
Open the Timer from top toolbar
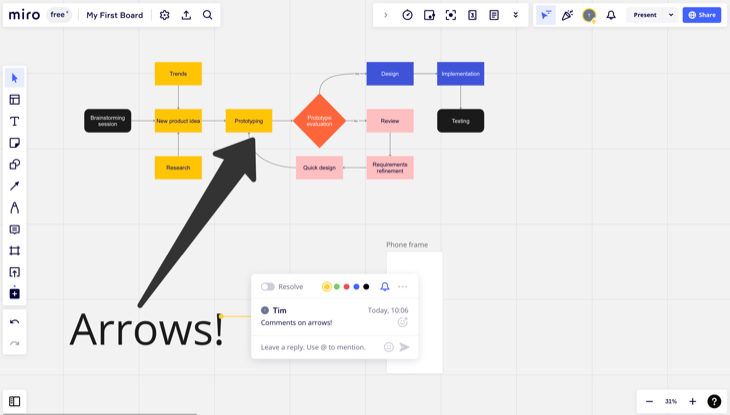coord(407,15)
